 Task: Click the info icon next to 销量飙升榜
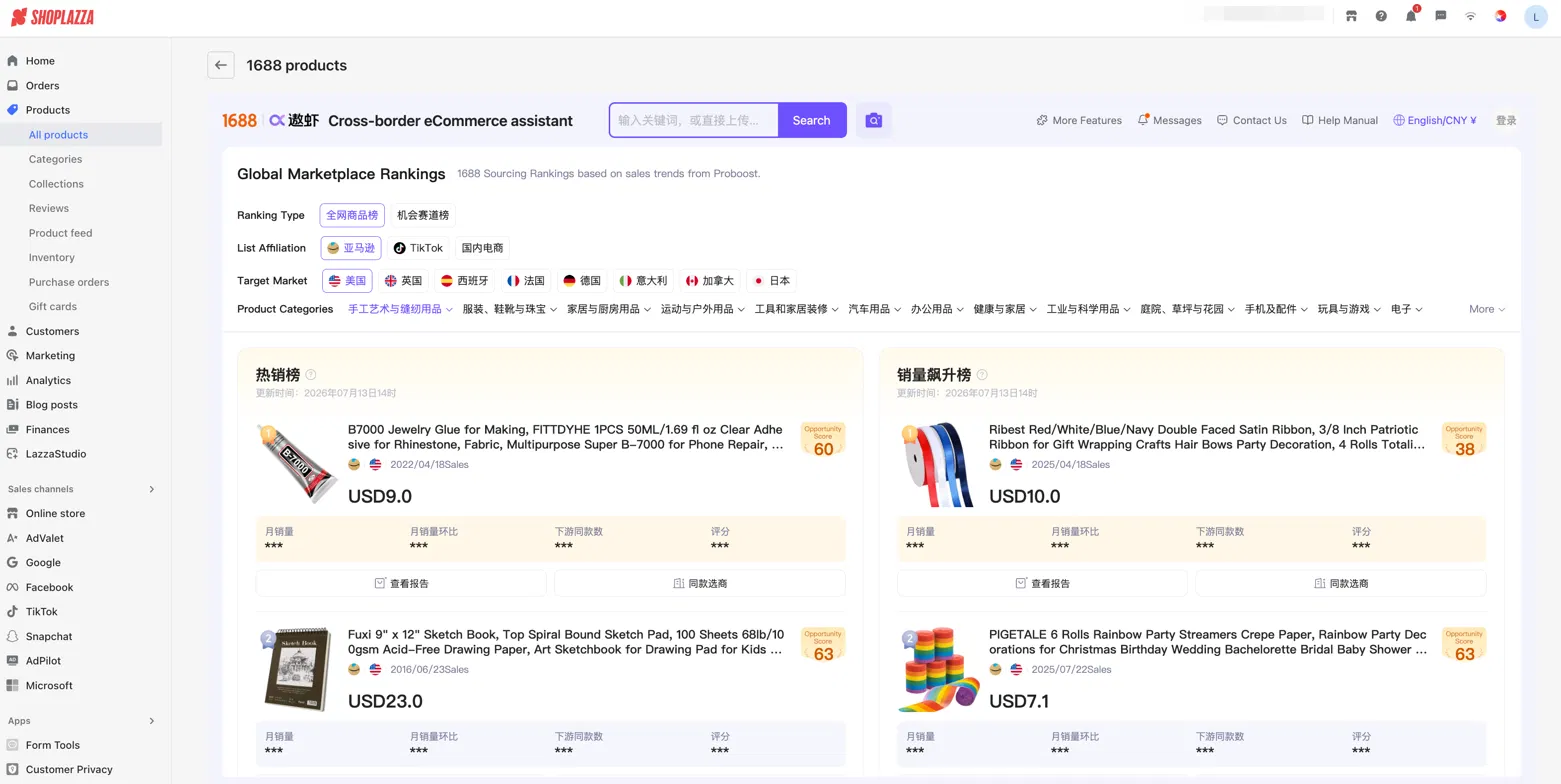[982, 375]
